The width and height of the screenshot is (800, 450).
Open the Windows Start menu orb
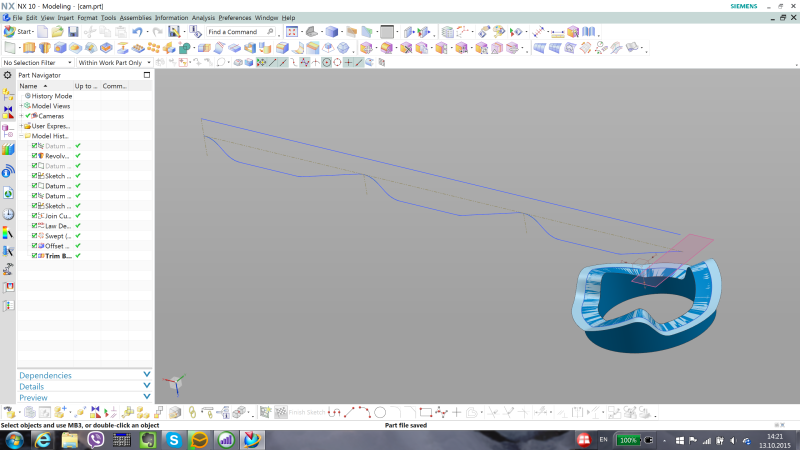coord(14,440)
